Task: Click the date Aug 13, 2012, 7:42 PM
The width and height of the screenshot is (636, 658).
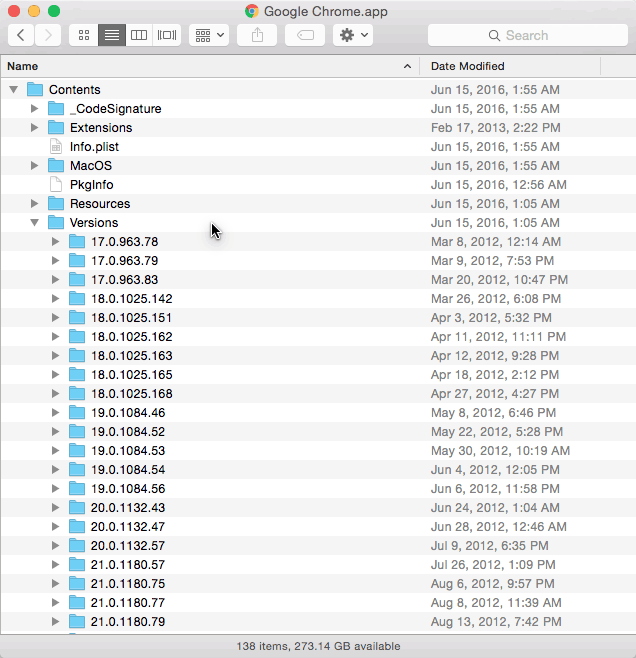Action: point(496,621)
